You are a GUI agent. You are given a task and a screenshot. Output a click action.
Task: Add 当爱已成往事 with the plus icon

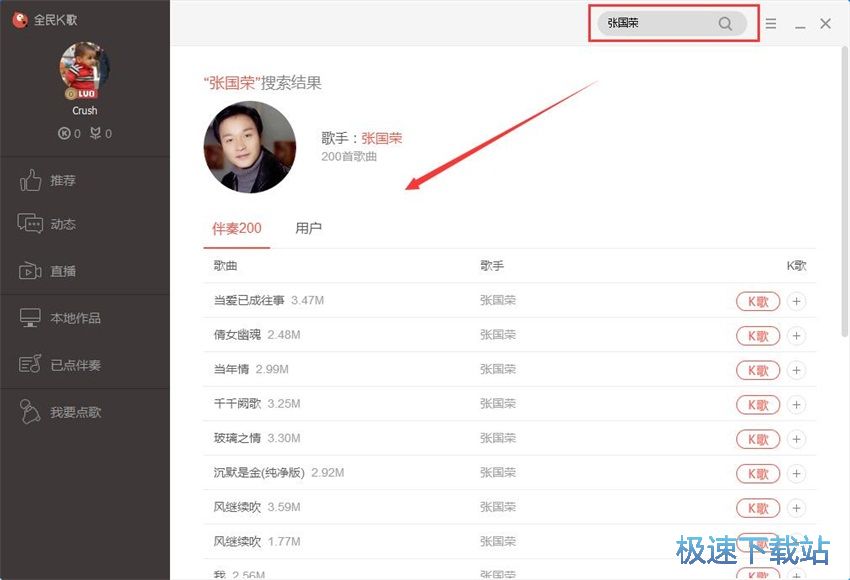[796, 301]
